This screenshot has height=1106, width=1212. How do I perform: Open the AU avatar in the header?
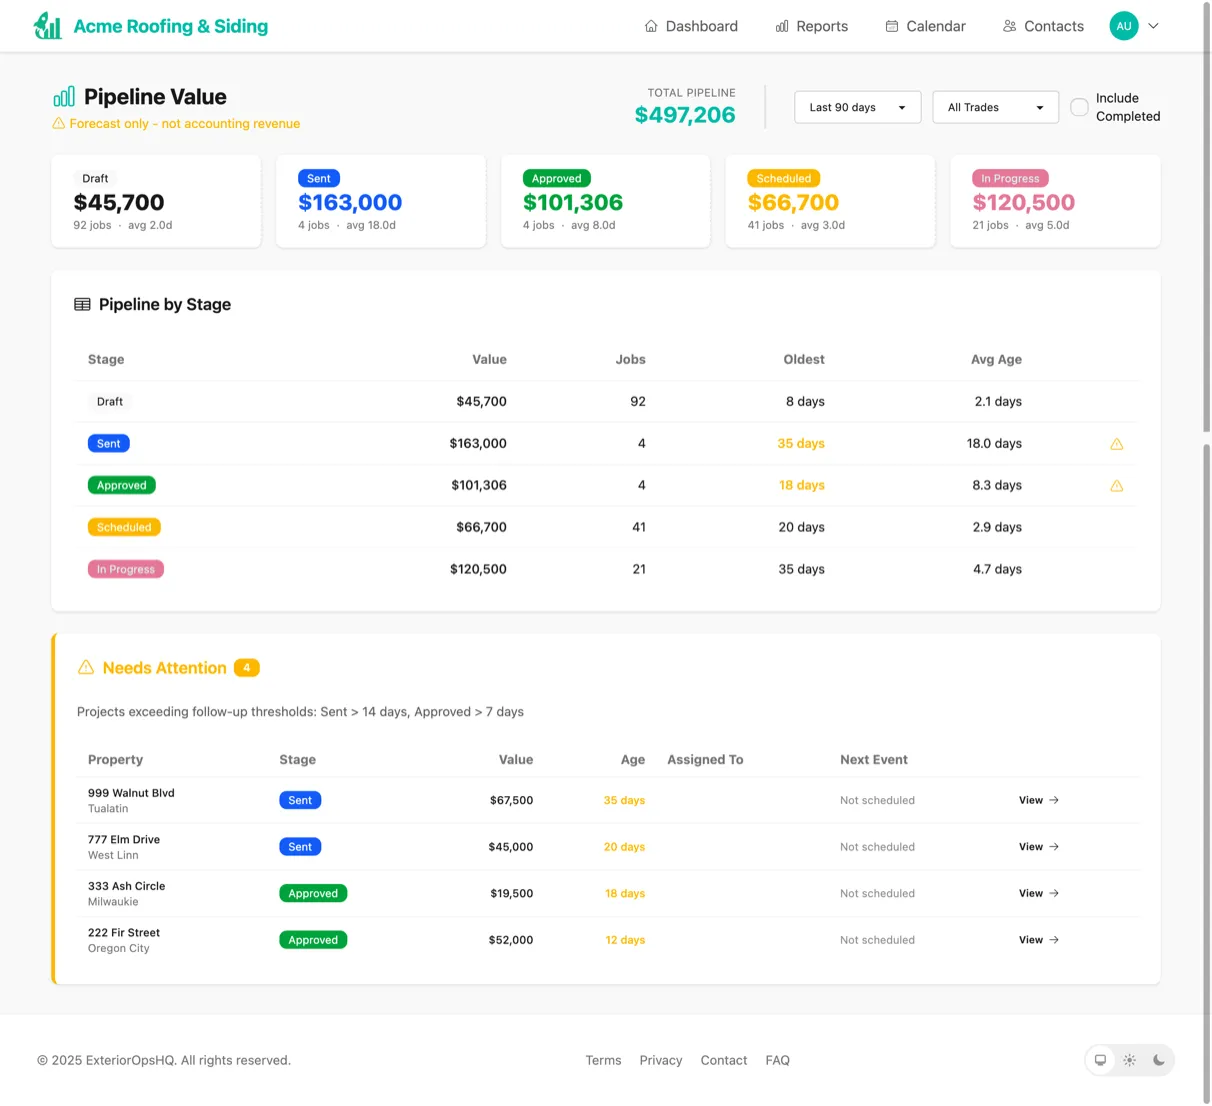click(x=1124, y=25)
